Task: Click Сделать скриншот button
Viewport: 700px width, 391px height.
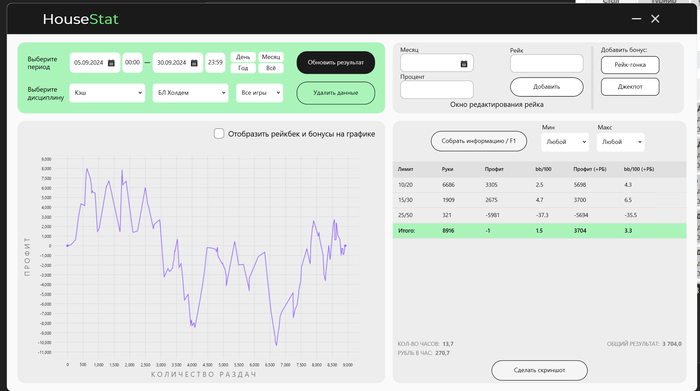Action: click(539, 370)
